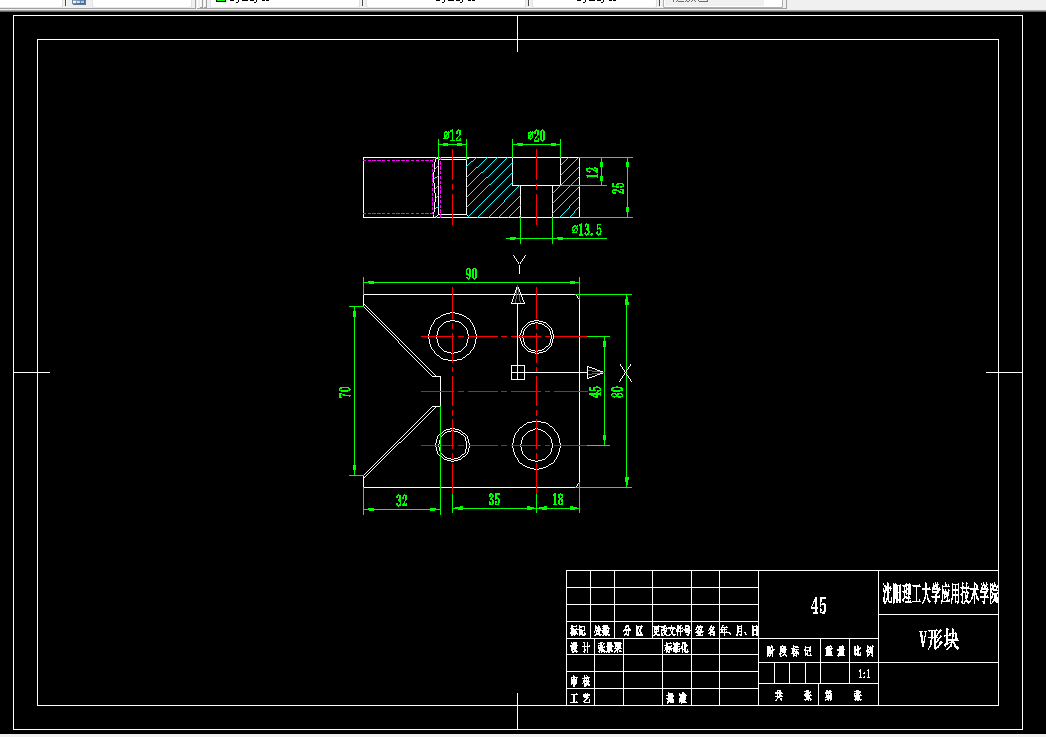Click the designer name next to 设计

pos(610,647)
